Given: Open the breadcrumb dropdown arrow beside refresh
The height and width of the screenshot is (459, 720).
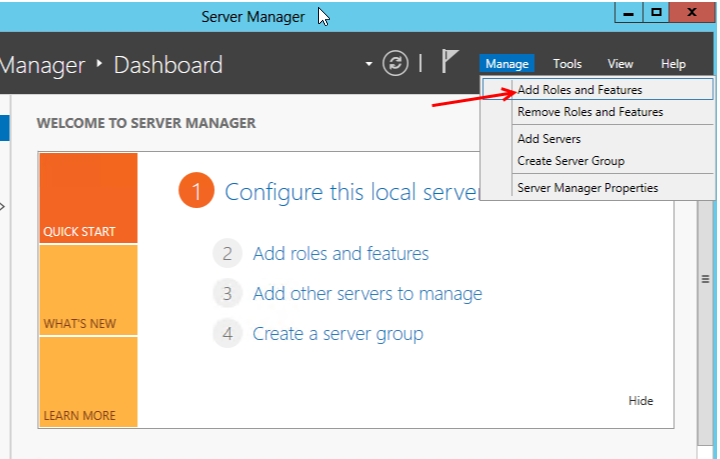Looking at the screenshot, I should [369, 63].
